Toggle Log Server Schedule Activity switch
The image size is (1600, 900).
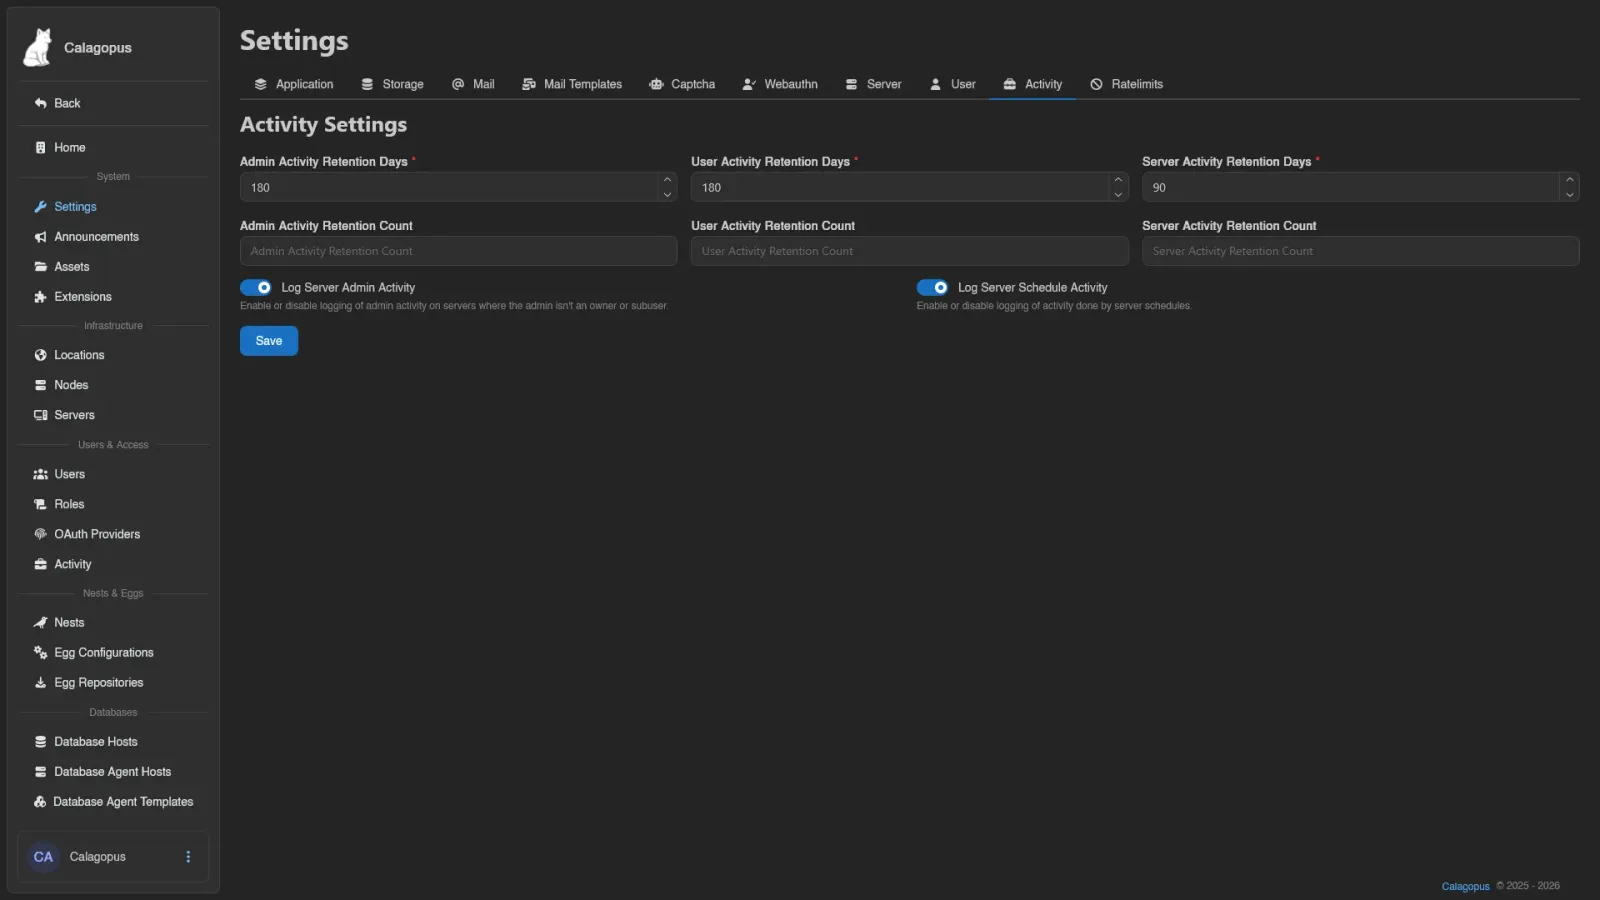click(x=932, y=287)
